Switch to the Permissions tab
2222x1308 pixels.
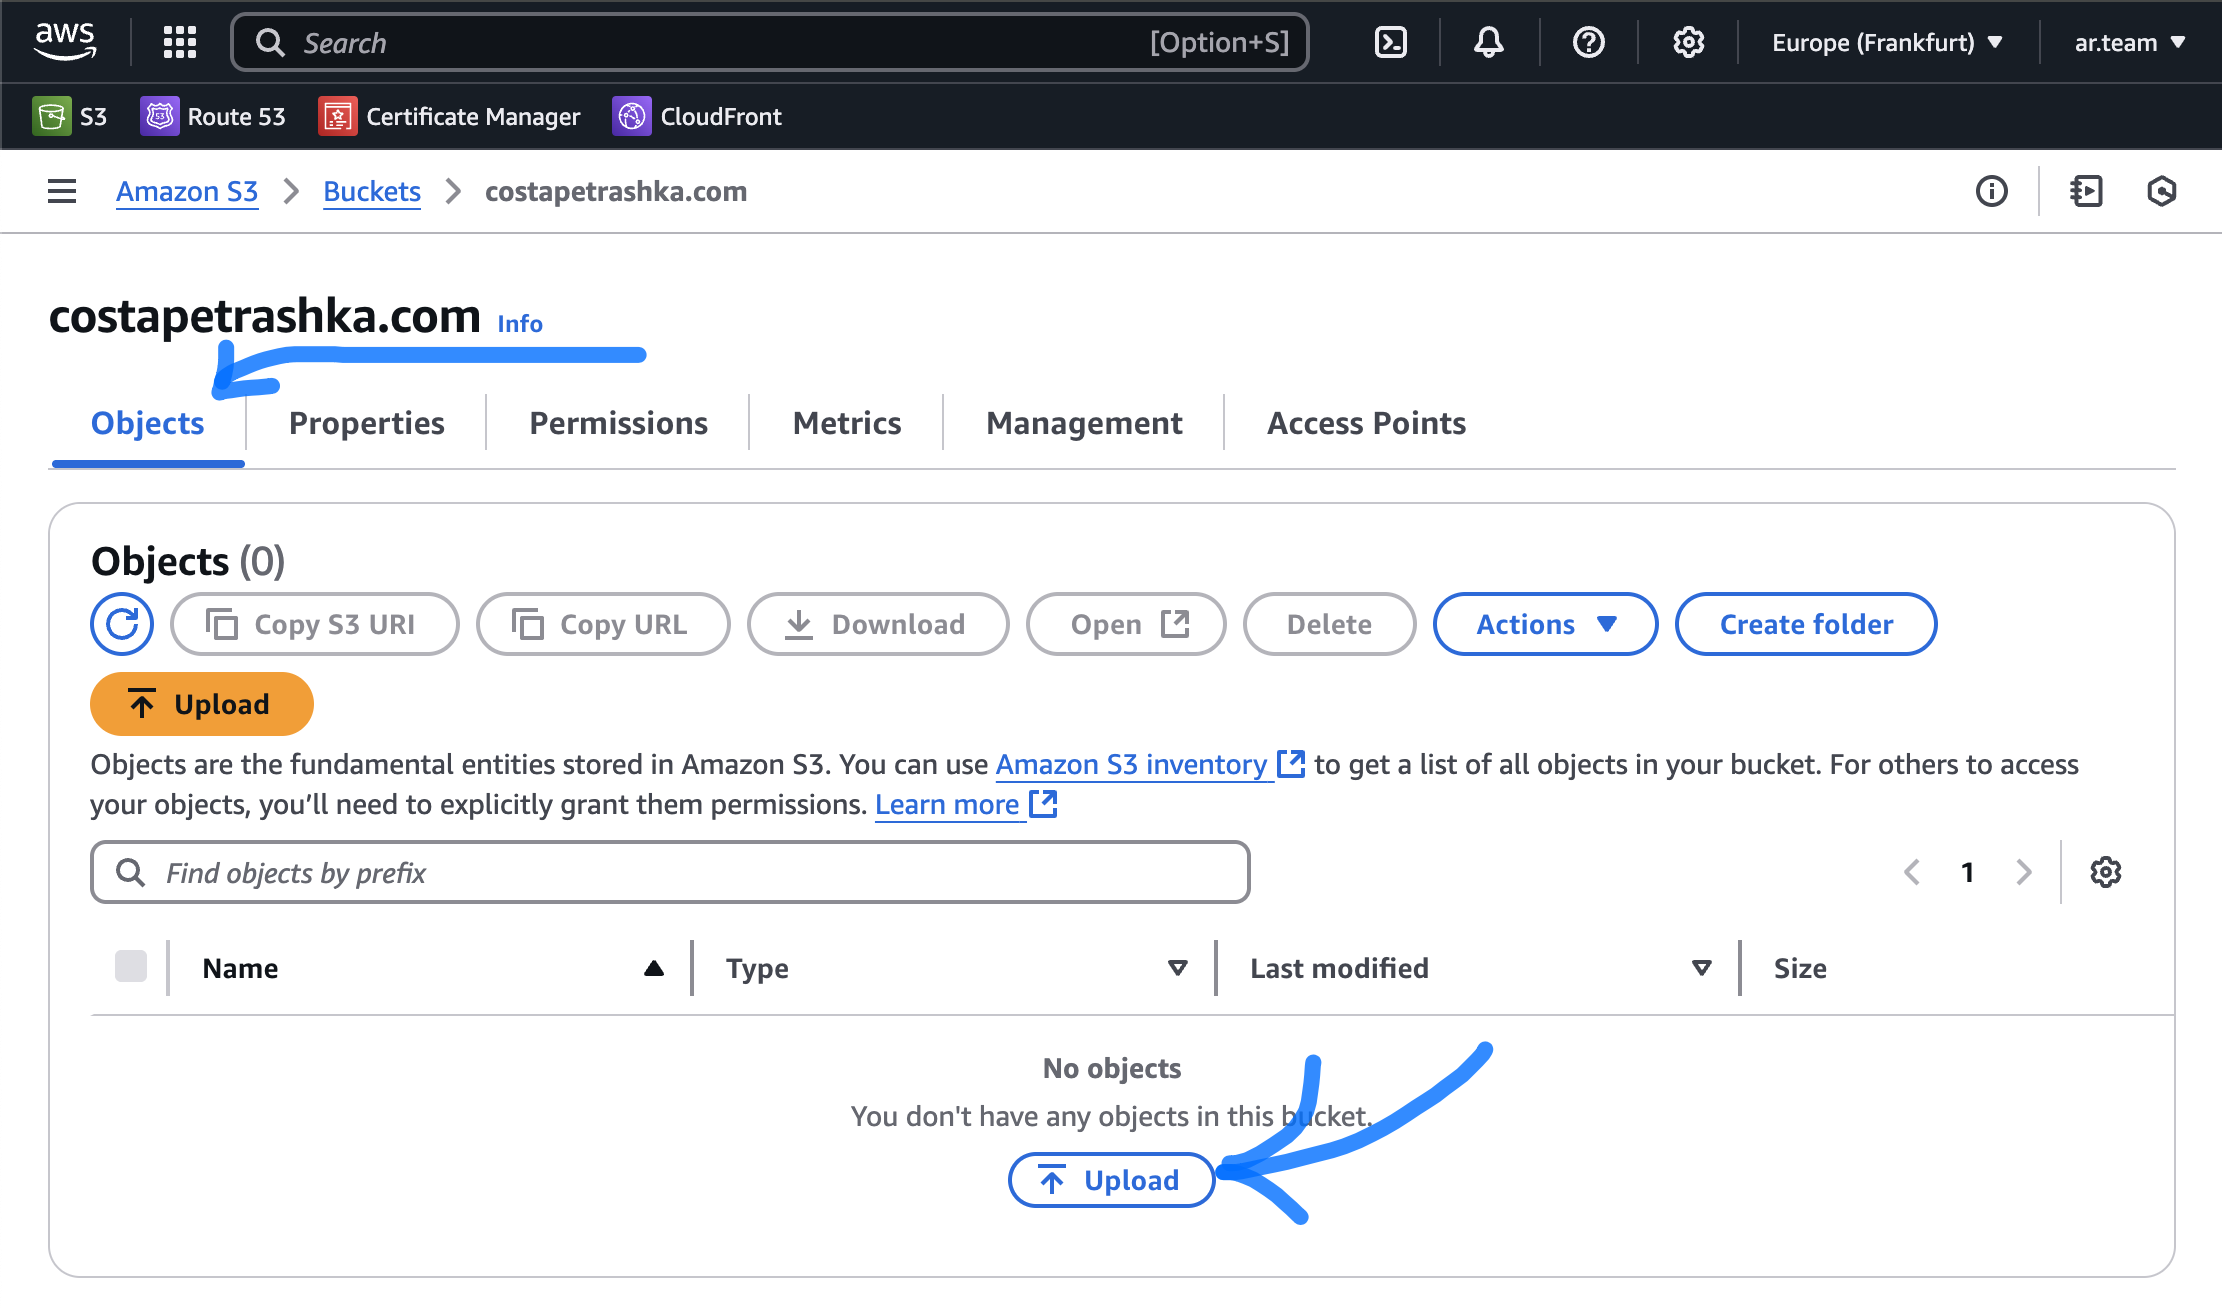618,423
